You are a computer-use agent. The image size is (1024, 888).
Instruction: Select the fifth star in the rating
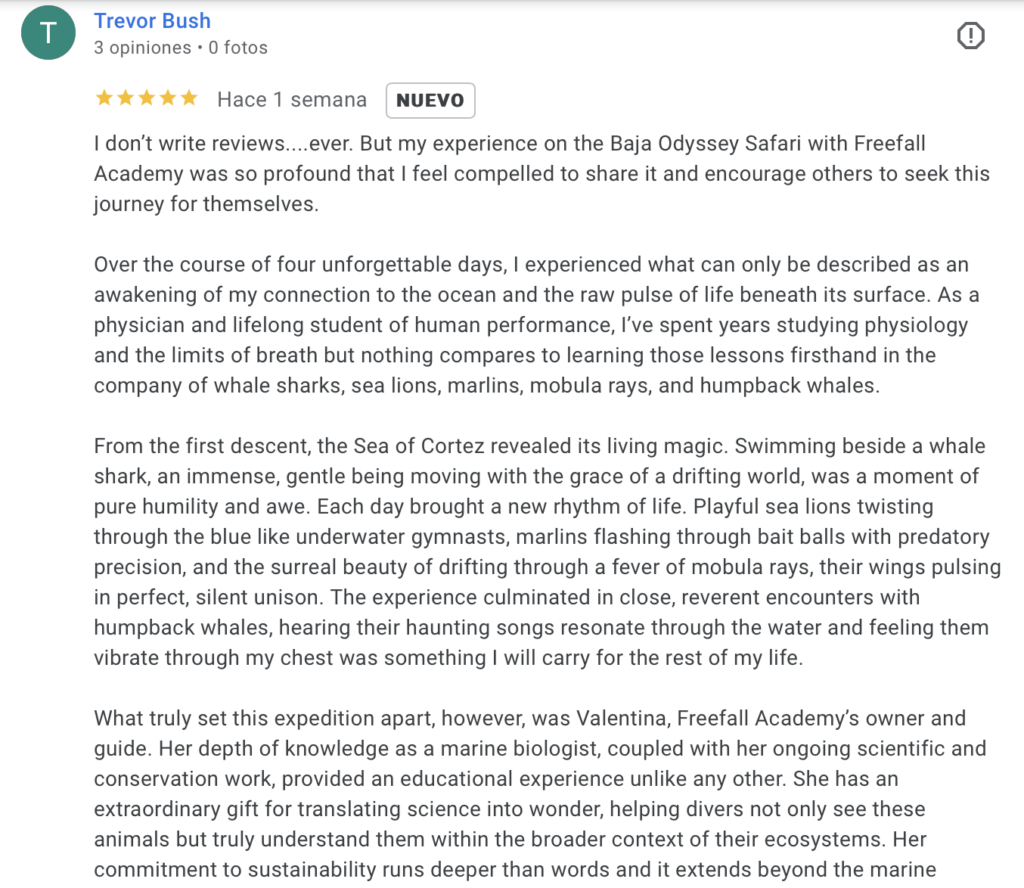188,98
